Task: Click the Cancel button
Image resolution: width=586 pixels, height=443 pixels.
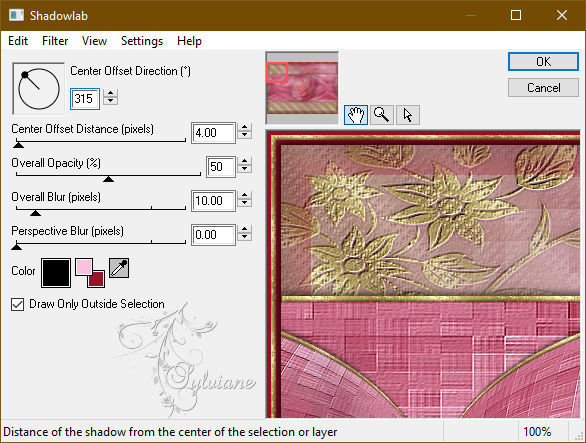Action: pos(543,88)
